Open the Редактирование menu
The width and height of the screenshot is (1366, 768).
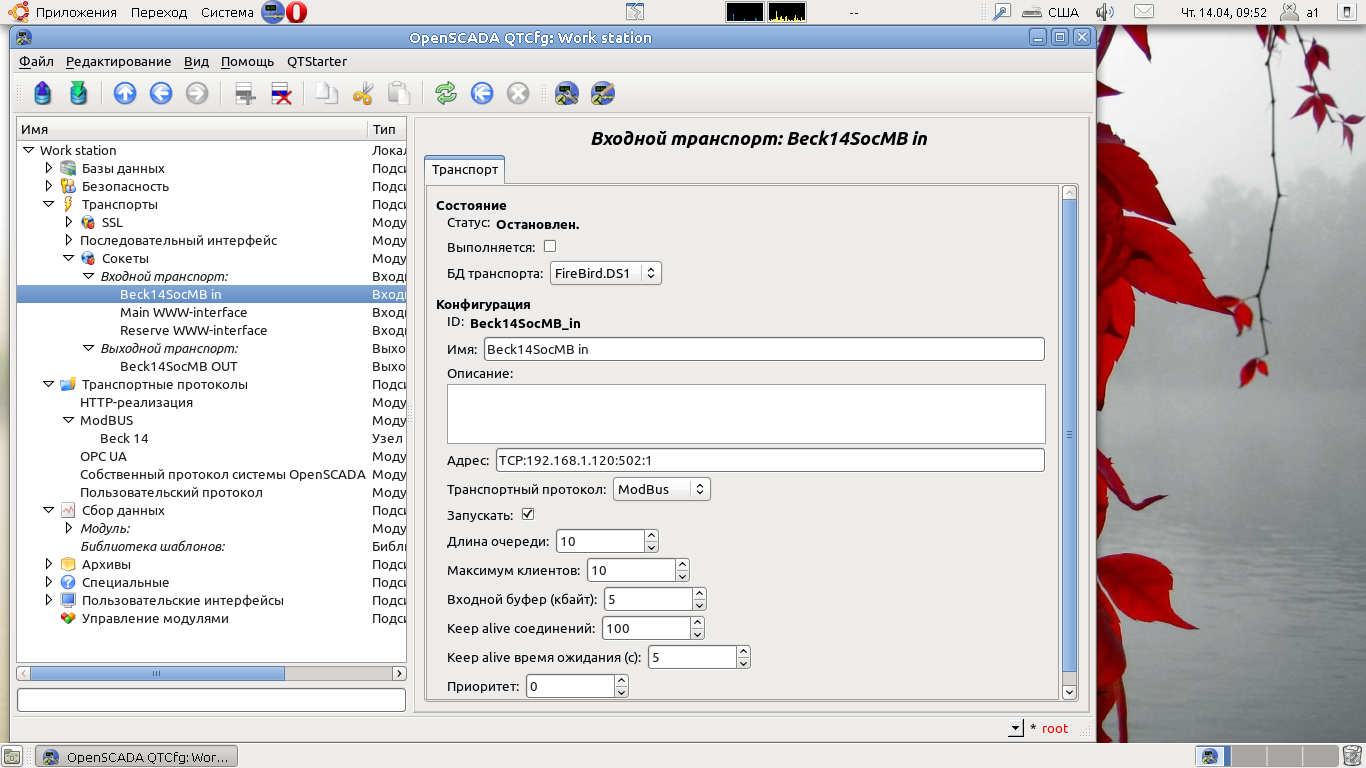[118, 61]
